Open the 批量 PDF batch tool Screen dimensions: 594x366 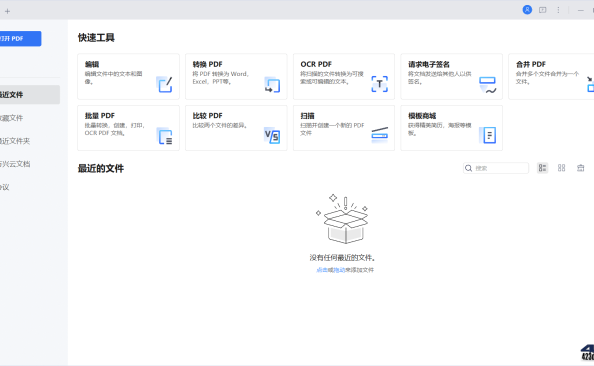coord(128,128)
